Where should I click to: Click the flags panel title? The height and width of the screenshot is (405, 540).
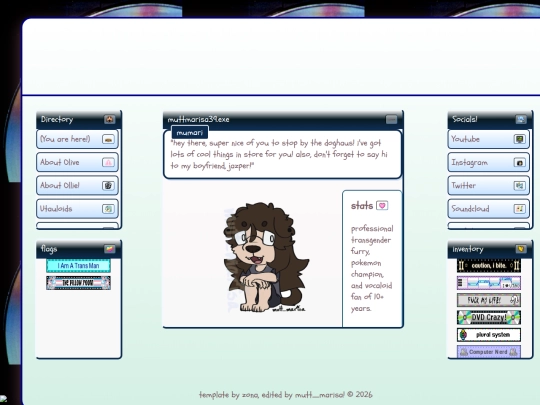click(x=49, y=249)
